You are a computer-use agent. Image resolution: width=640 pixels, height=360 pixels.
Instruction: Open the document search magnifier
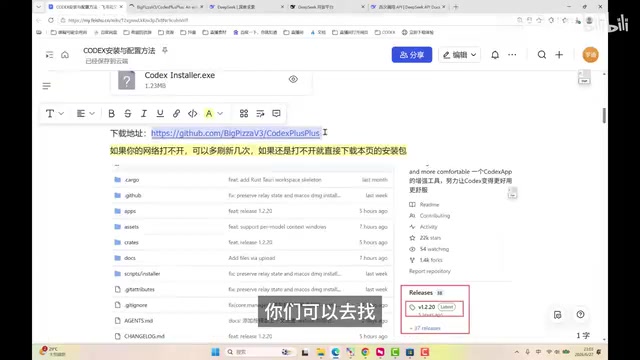542,55
